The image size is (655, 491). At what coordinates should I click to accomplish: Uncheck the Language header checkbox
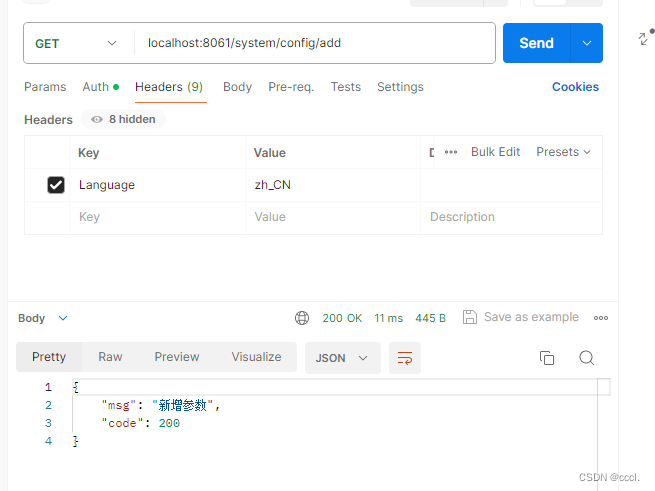(x=56, y=185)
